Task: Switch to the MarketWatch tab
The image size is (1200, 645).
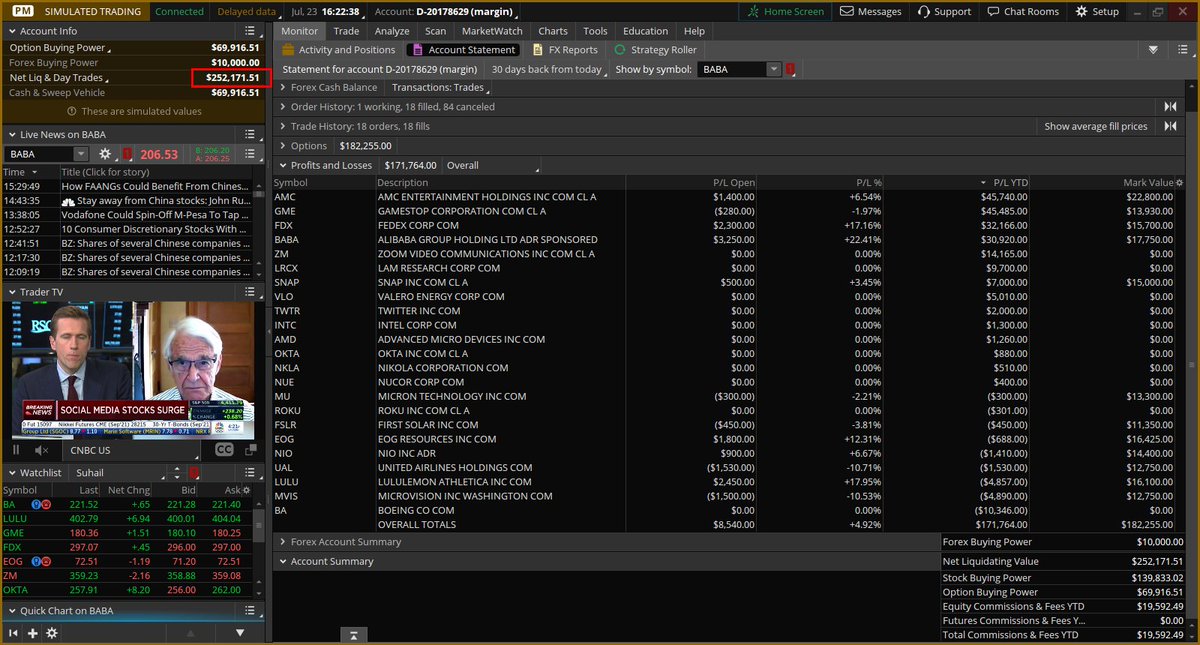Action: (x=492, y=31)
